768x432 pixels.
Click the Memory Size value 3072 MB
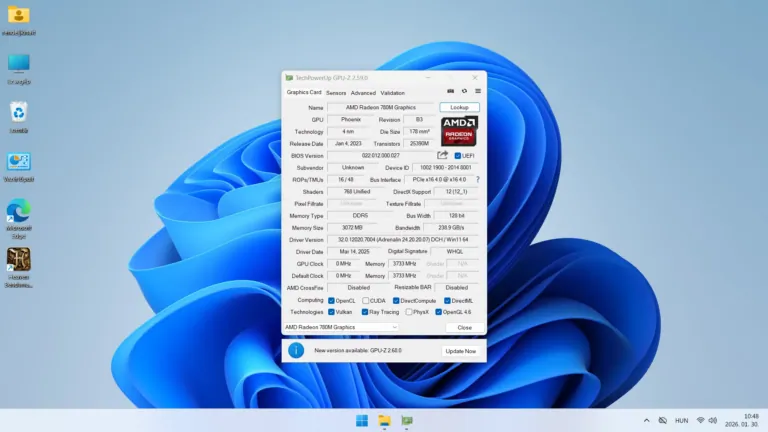point(352,228)
